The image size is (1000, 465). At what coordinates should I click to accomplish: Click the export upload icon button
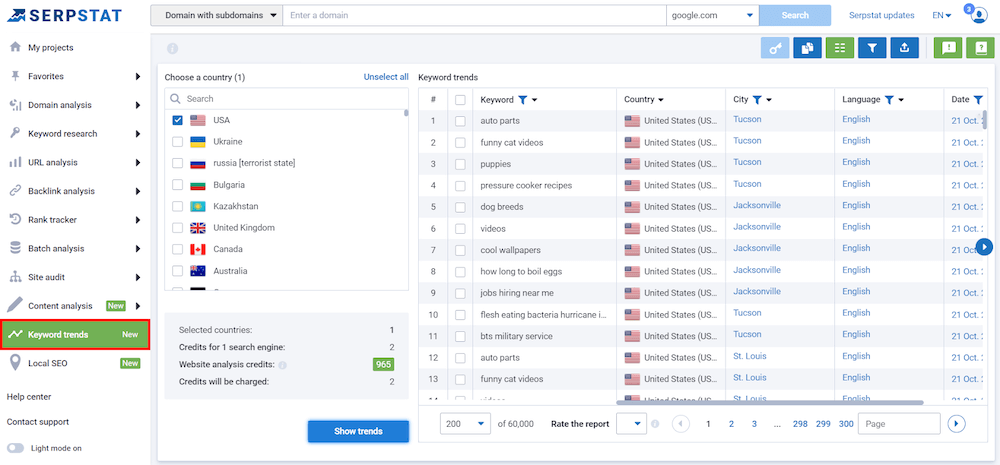pos(904,47)
